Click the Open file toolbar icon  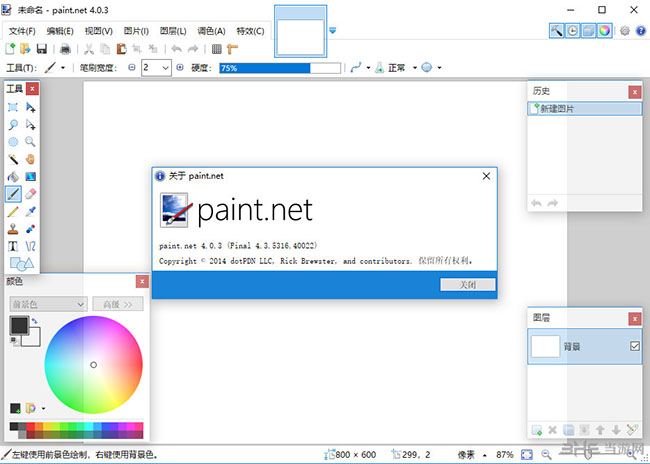click(x=26, y=49)
